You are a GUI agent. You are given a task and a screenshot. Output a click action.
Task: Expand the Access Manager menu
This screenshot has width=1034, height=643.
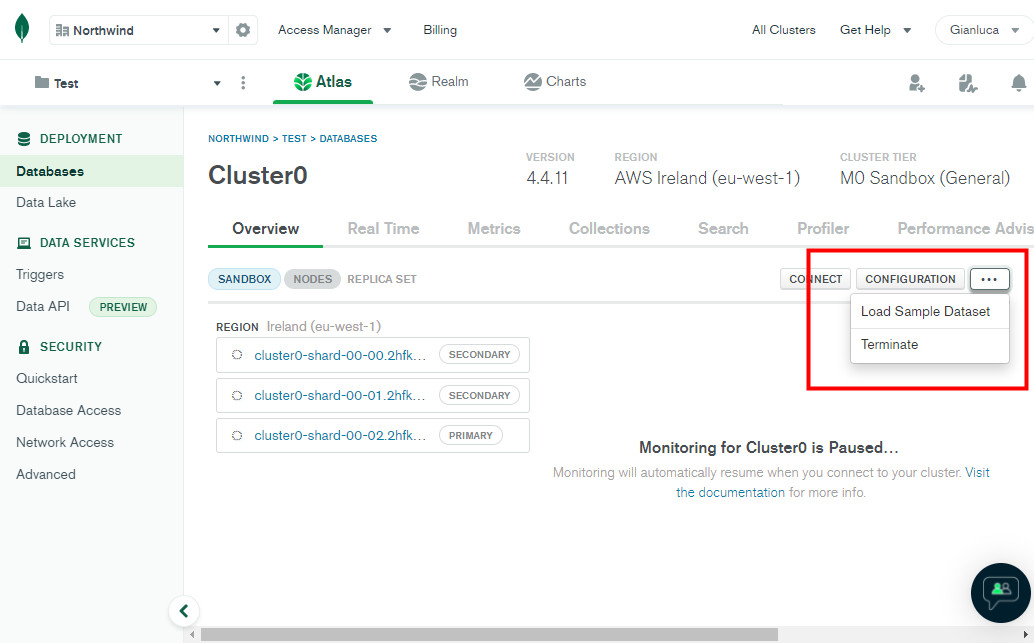tap(334, 30)
